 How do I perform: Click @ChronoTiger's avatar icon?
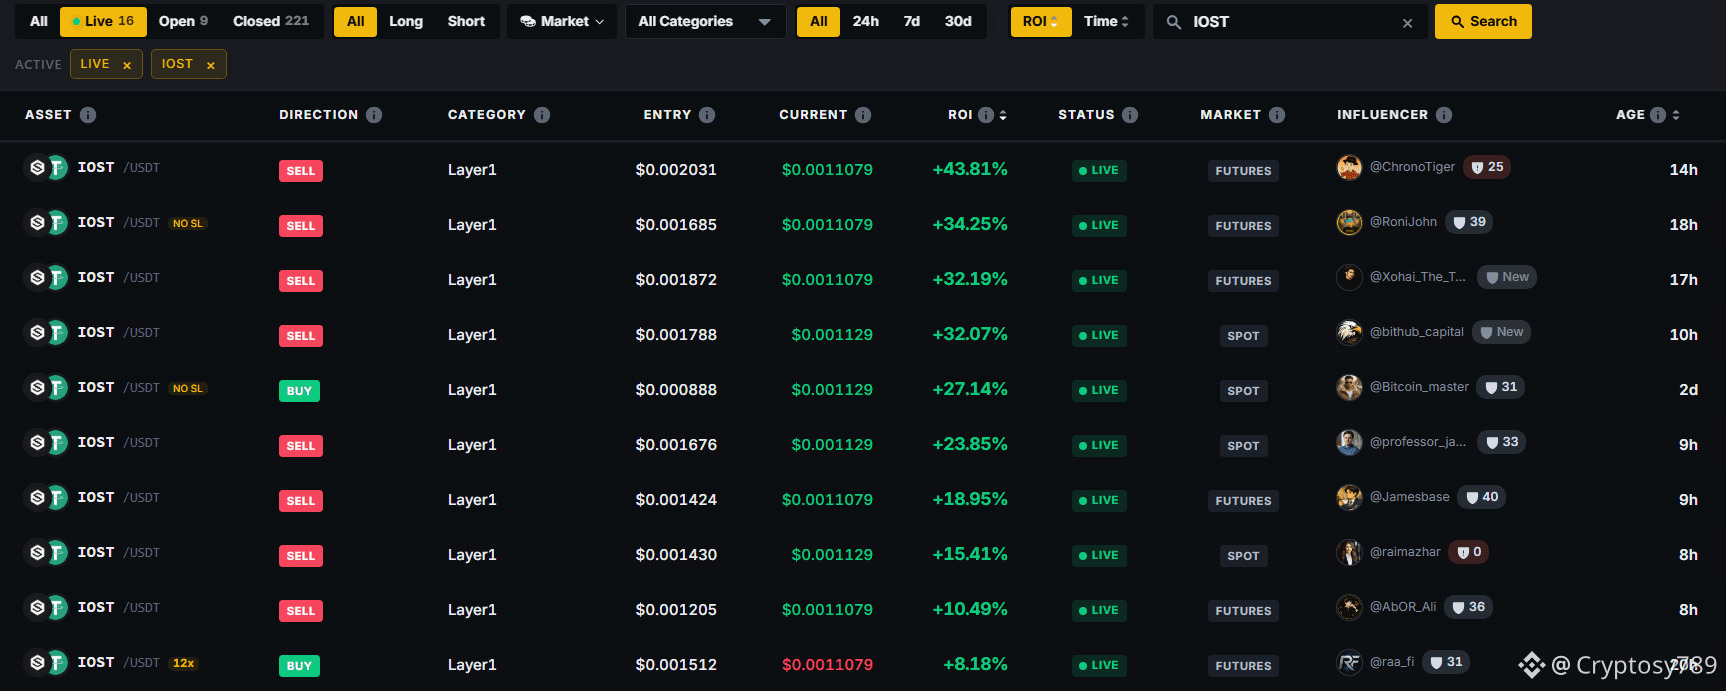point(1349,167)
